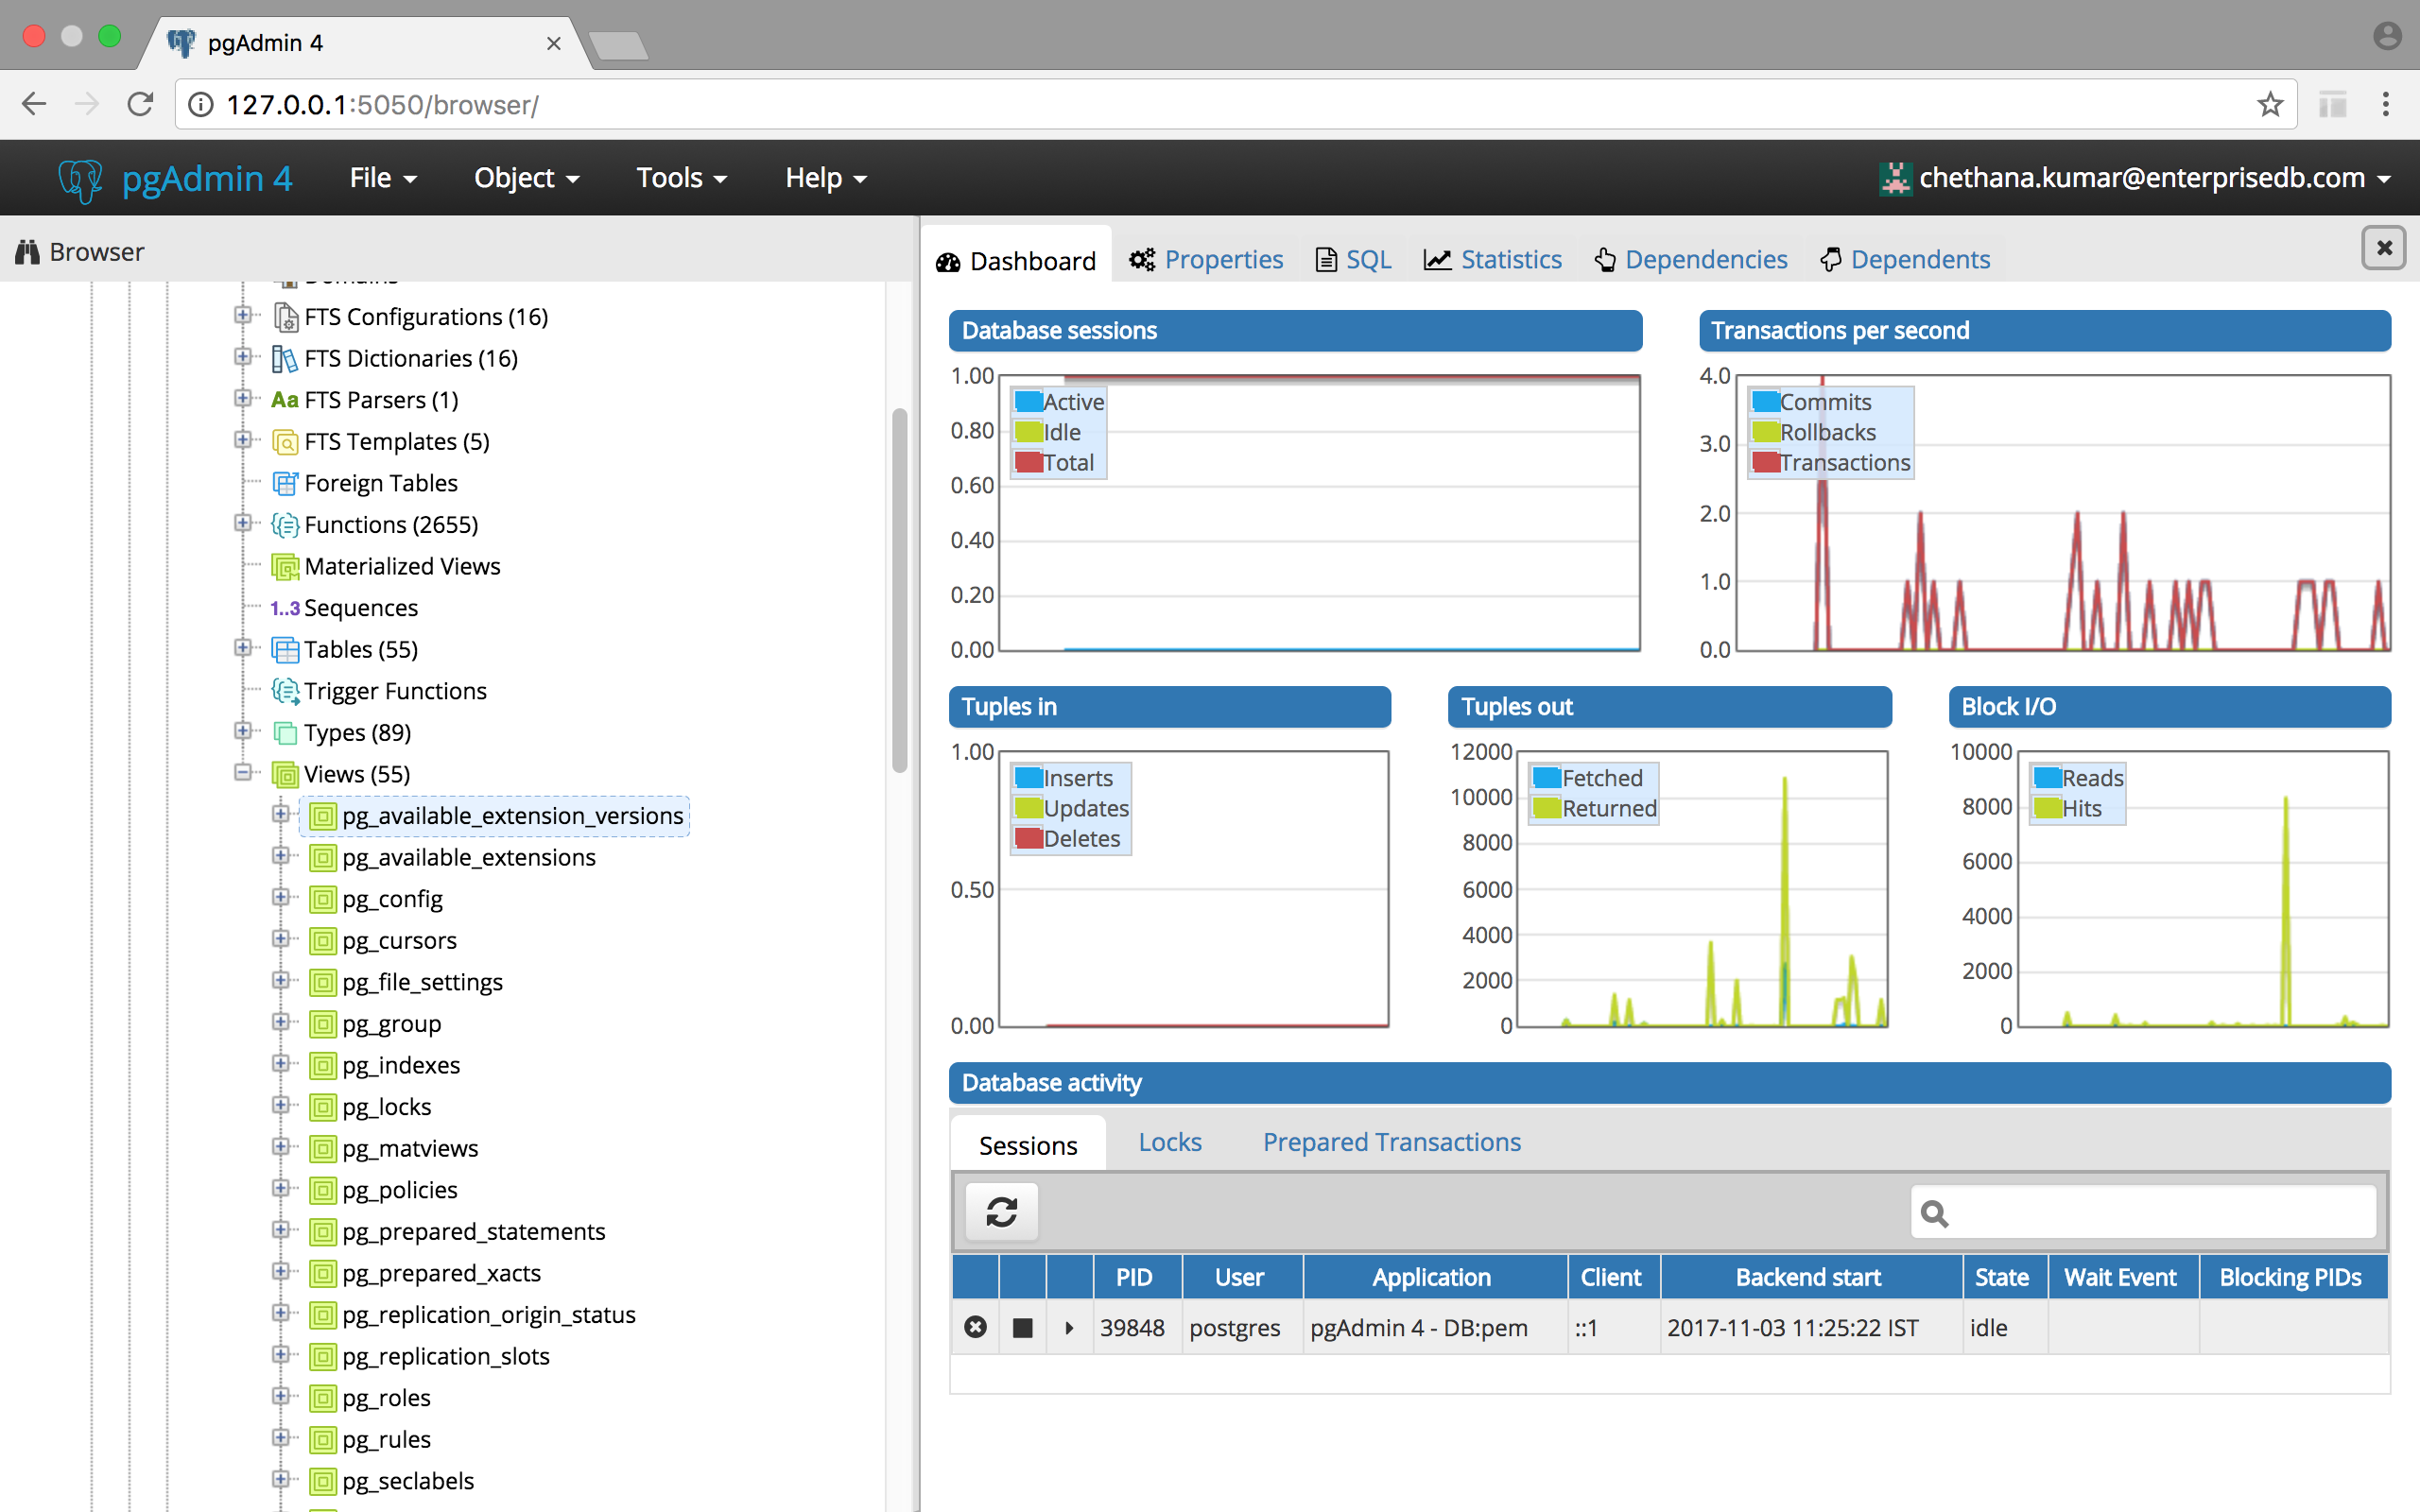Click the Sequences 1..3 icon
Screen dimensions: 2420x1512
click(285, 608)
